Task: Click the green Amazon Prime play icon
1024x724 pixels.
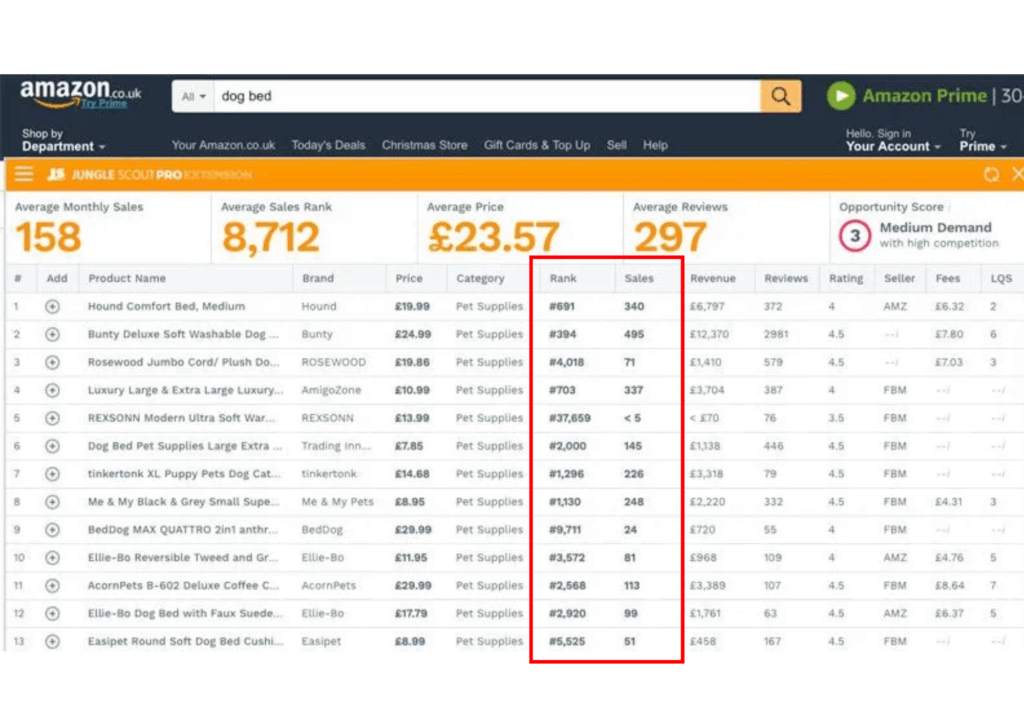Action: [x=841, y=96]
